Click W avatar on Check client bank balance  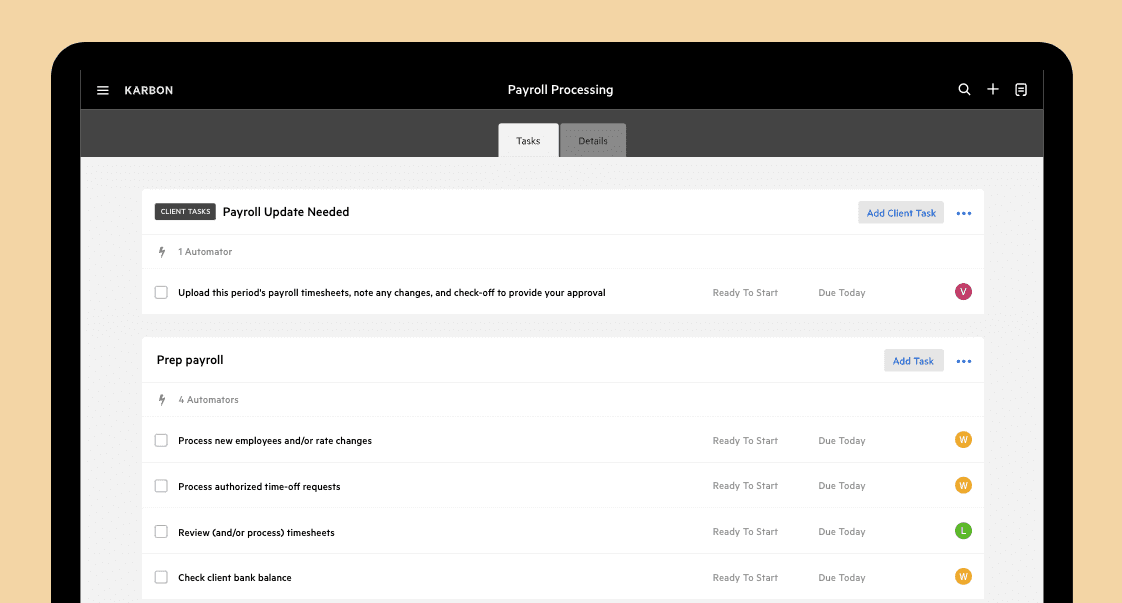(963, 577)
